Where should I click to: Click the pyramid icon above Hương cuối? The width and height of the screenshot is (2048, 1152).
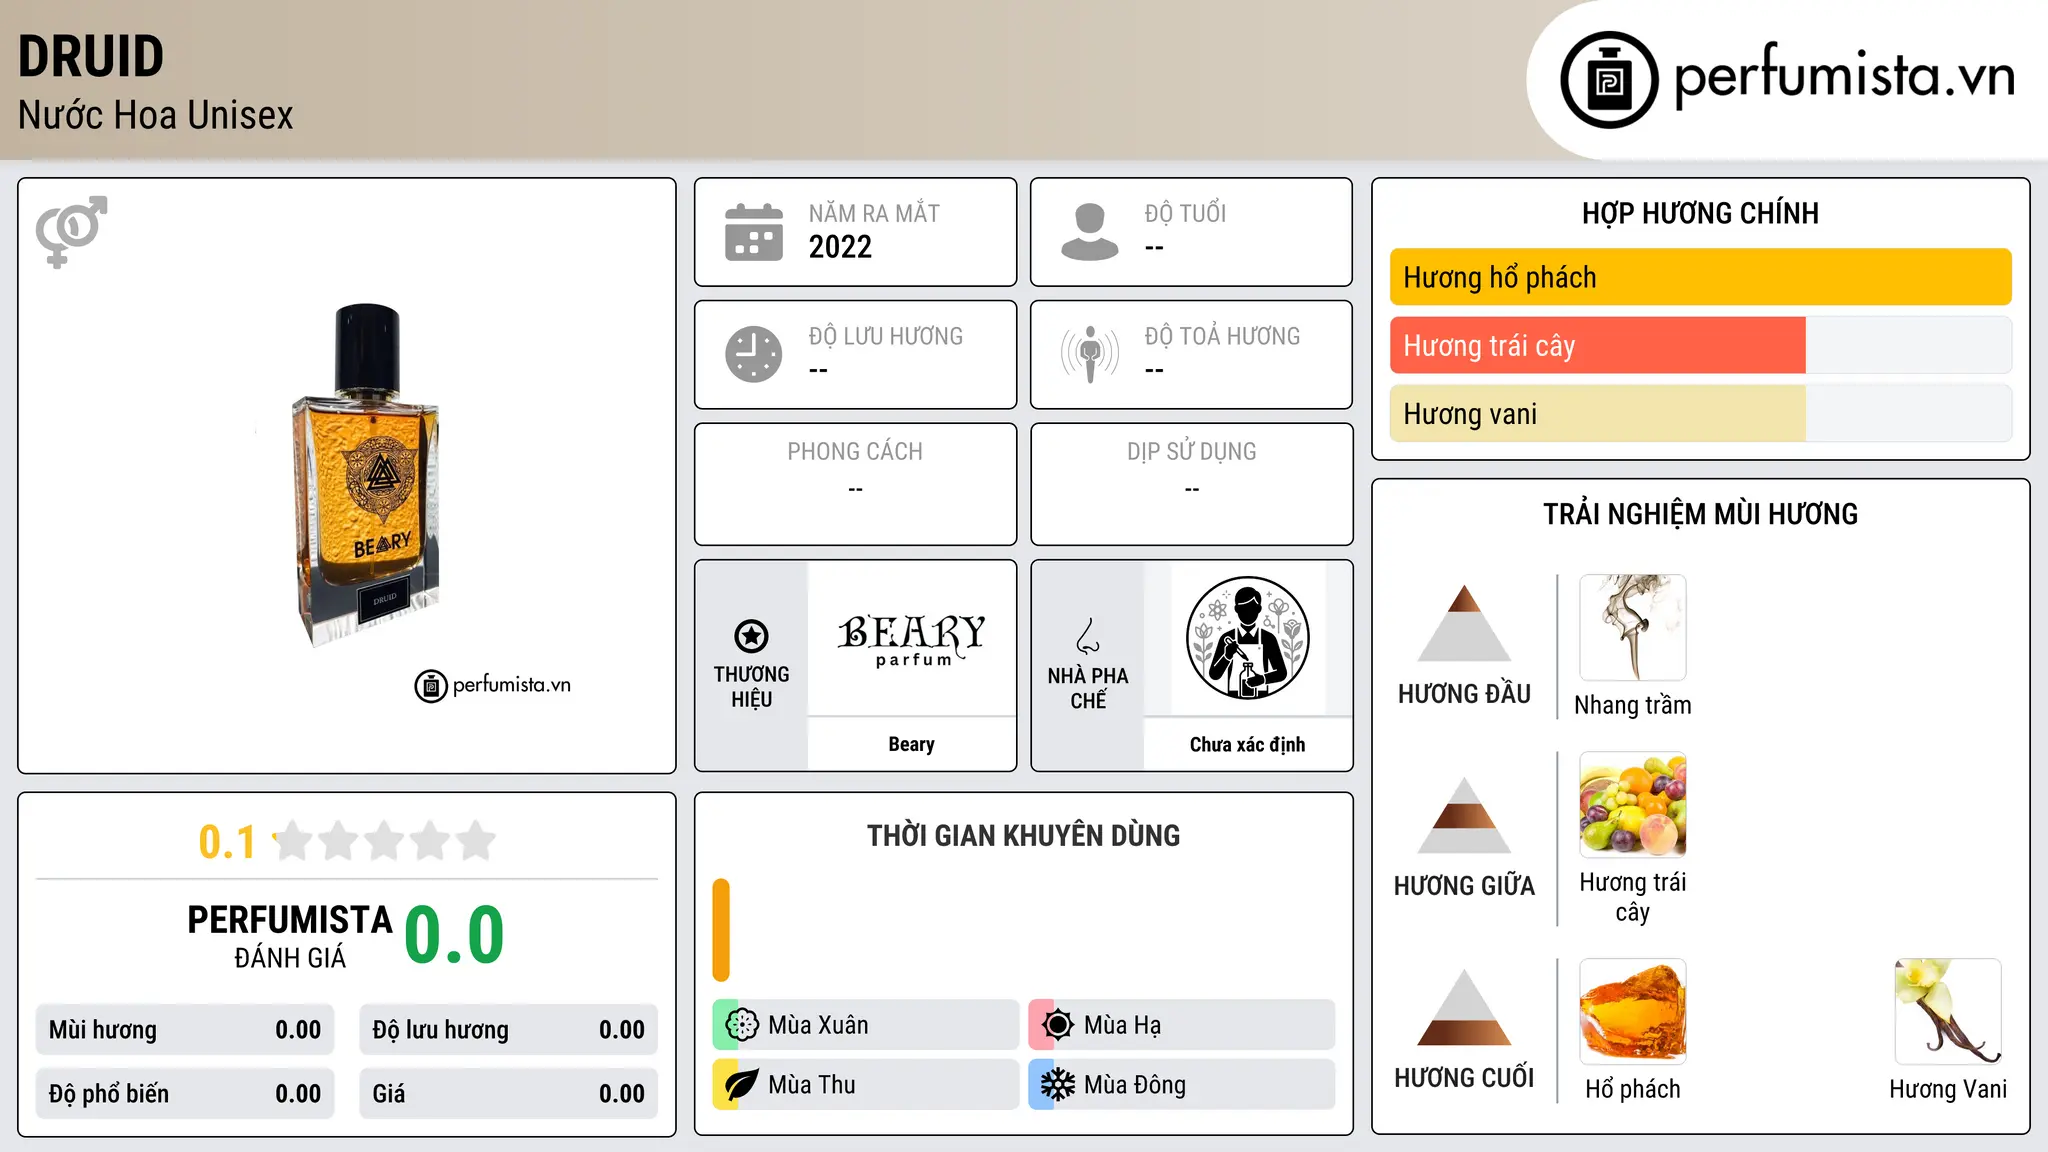tap(1464, 1007)
